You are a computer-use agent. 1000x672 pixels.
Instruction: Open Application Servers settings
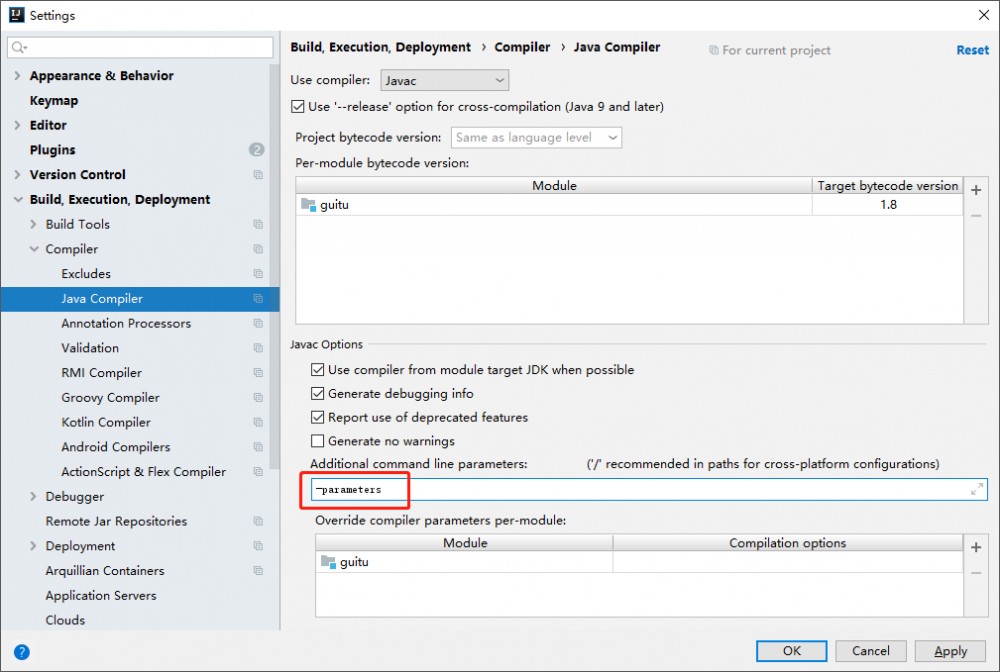[101, 595]
